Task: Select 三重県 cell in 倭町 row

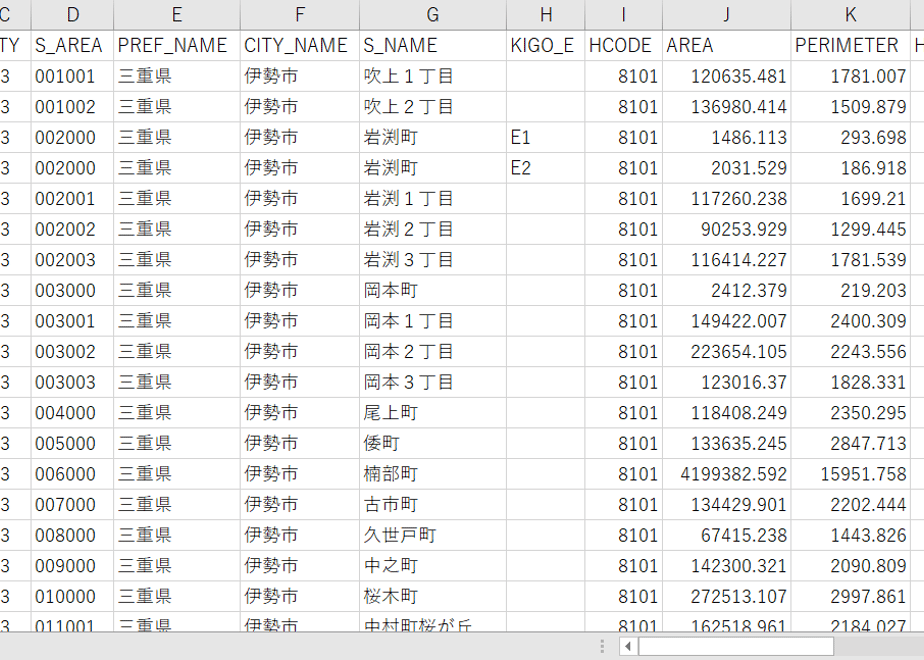Action: (x=177, y=444)
